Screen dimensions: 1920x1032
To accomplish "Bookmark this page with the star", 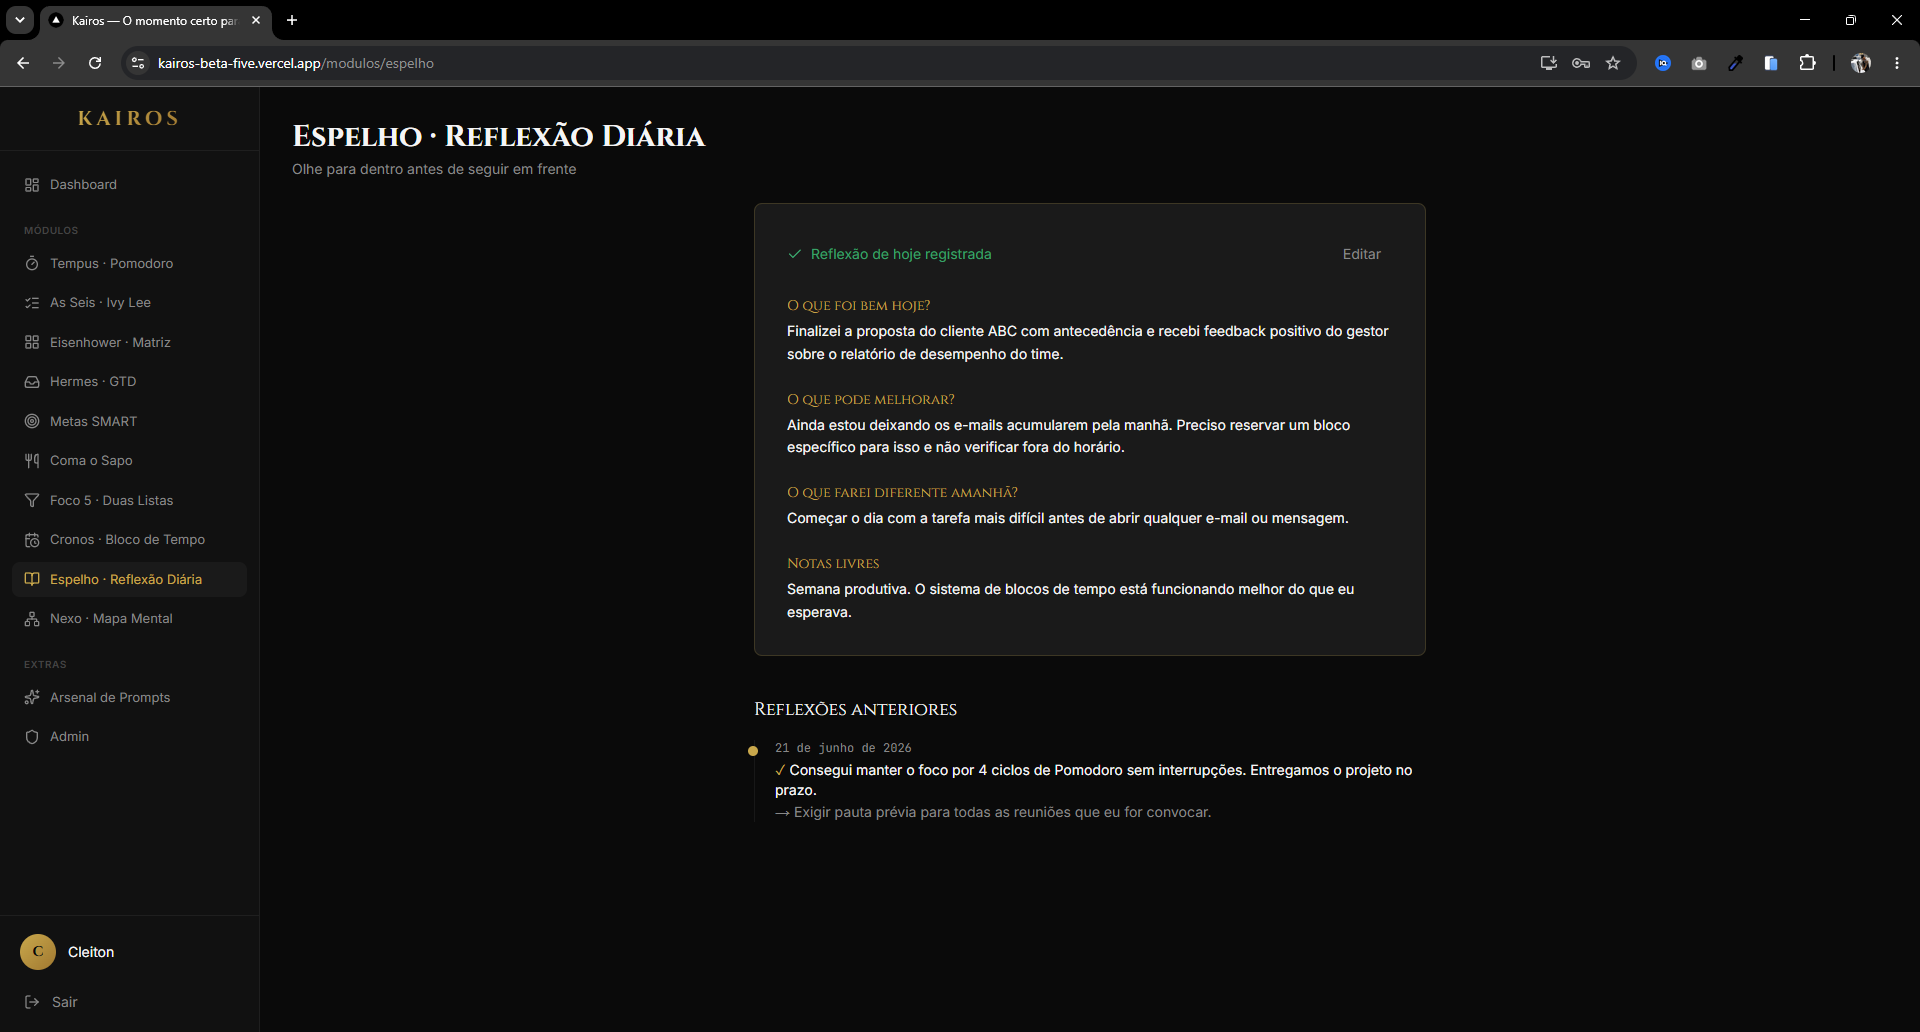I will (x=1613, y=63).
